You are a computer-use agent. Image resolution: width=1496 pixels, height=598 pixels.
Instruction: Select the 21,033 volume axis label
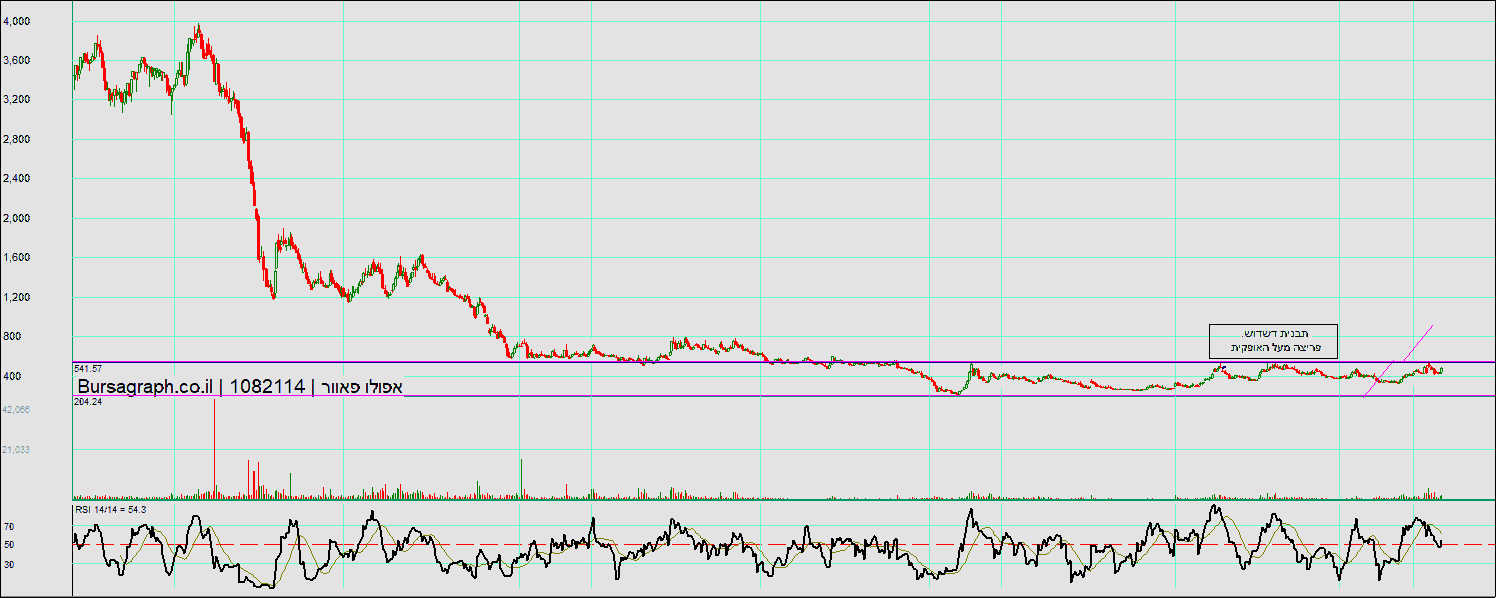(x=16, y=450)
